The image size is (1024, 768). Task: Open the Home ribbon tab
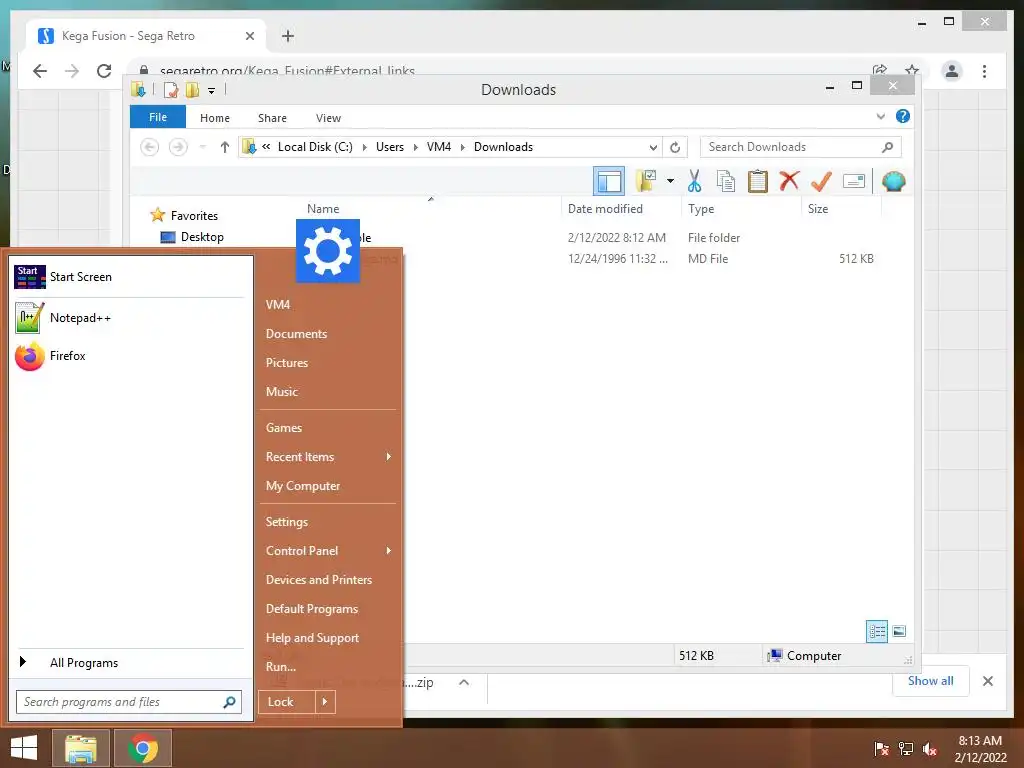coord(215,118)
